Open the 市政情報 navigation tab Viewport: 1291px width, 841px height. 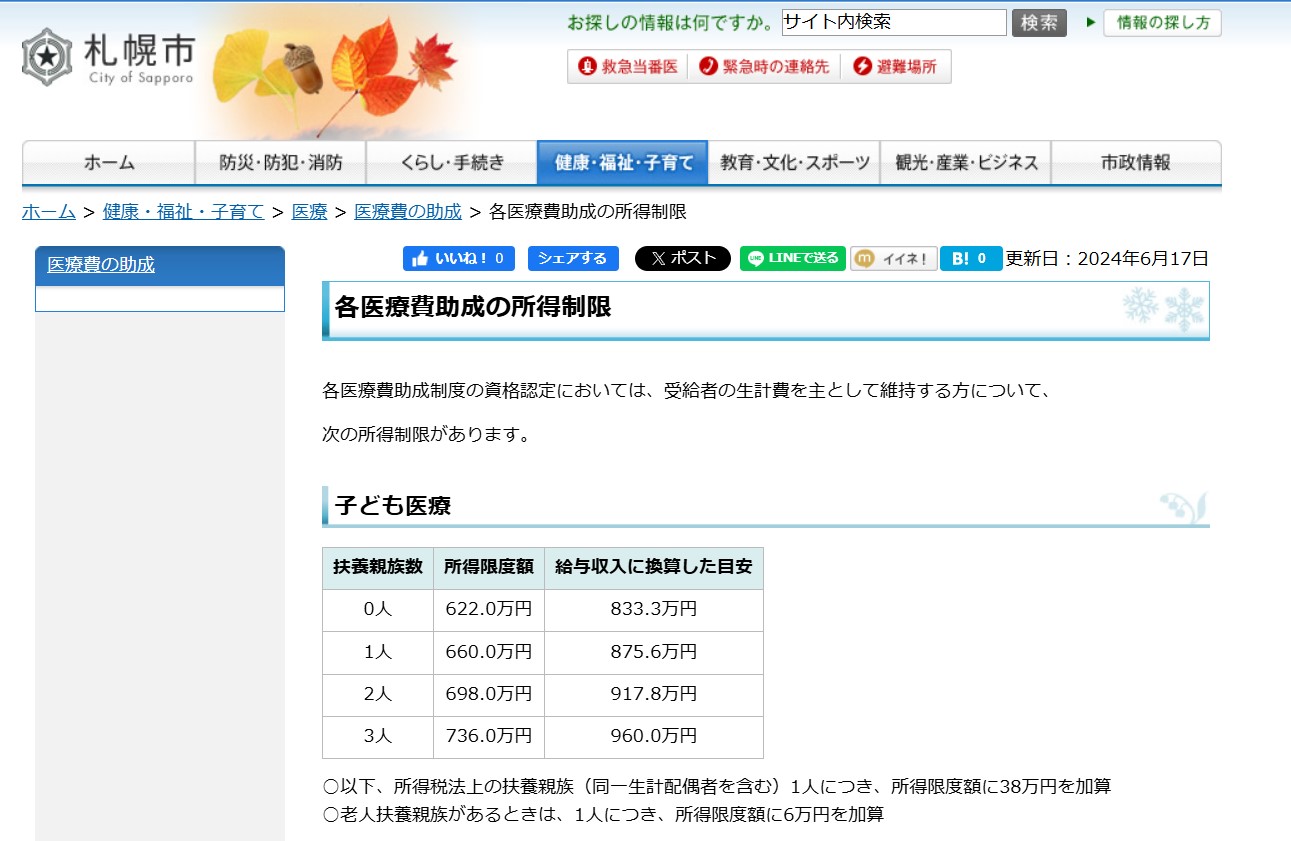click(x=1136, y=163)
